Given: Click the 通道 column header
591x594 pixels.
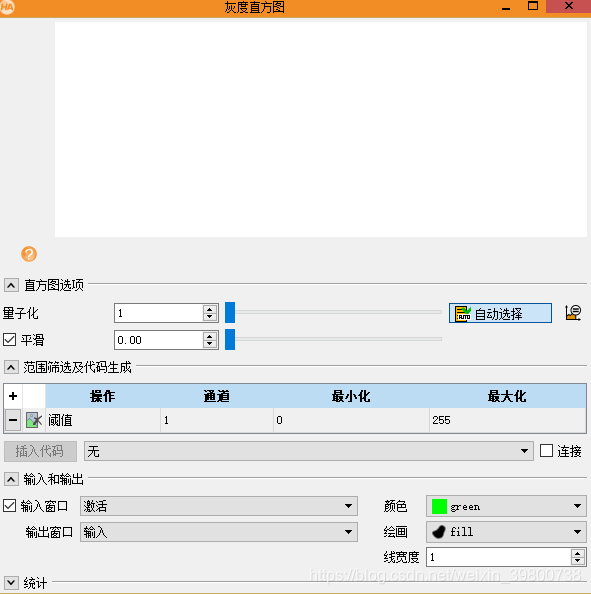Looking at the screenshot, I should (217, 396).
